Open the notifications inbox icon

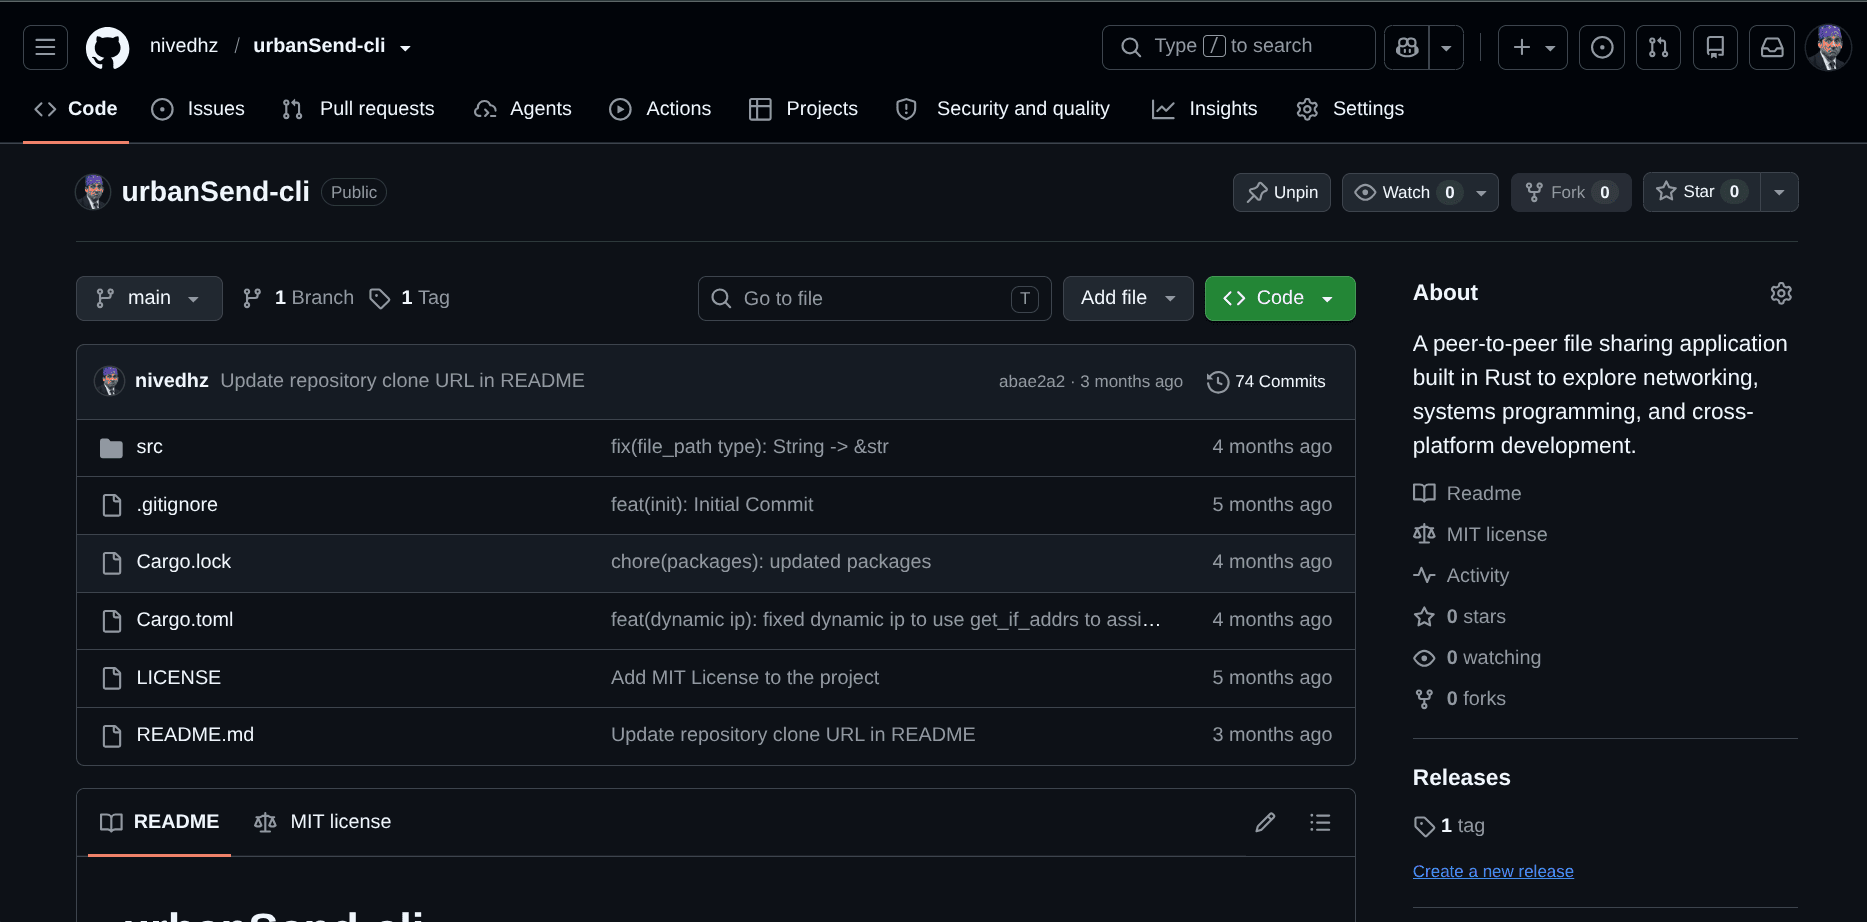point(1772,47)
